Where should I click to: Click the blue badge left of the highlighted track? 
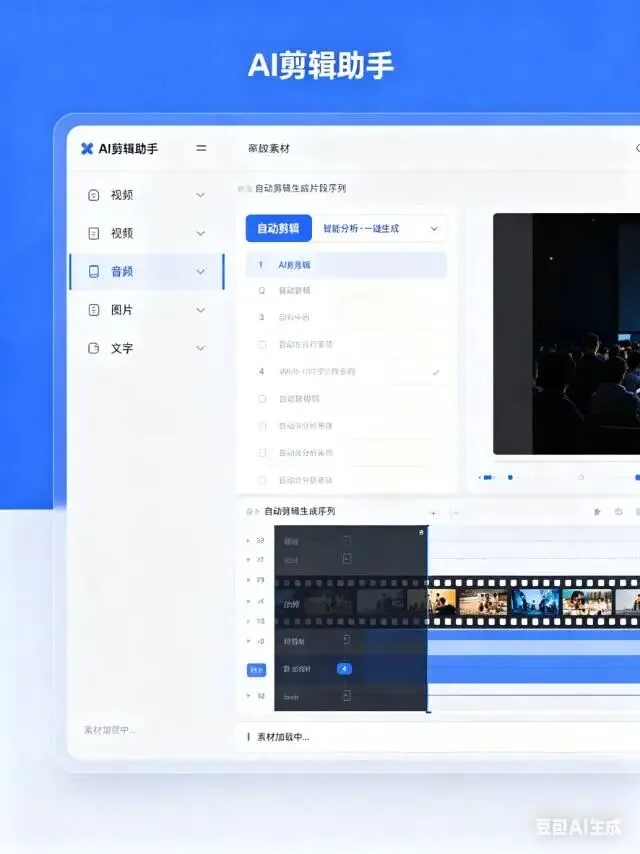click(x=257, y=670)
